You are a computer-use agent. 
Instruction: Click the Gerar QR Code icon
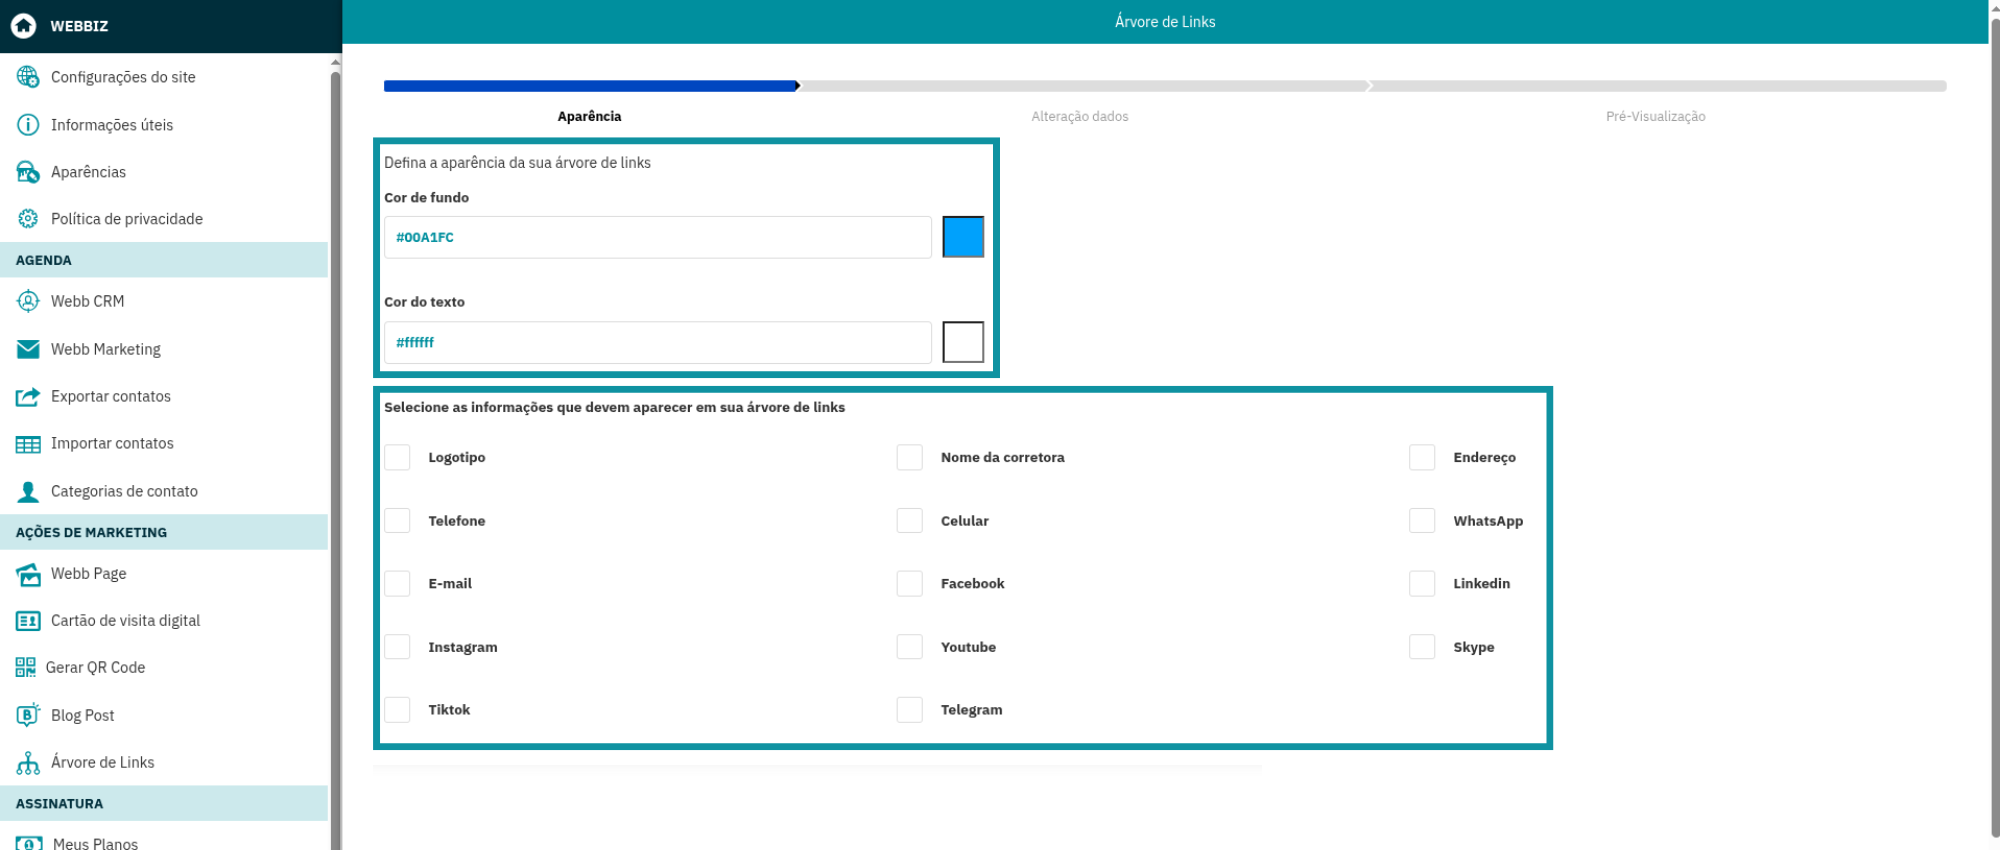coord(26,668)
